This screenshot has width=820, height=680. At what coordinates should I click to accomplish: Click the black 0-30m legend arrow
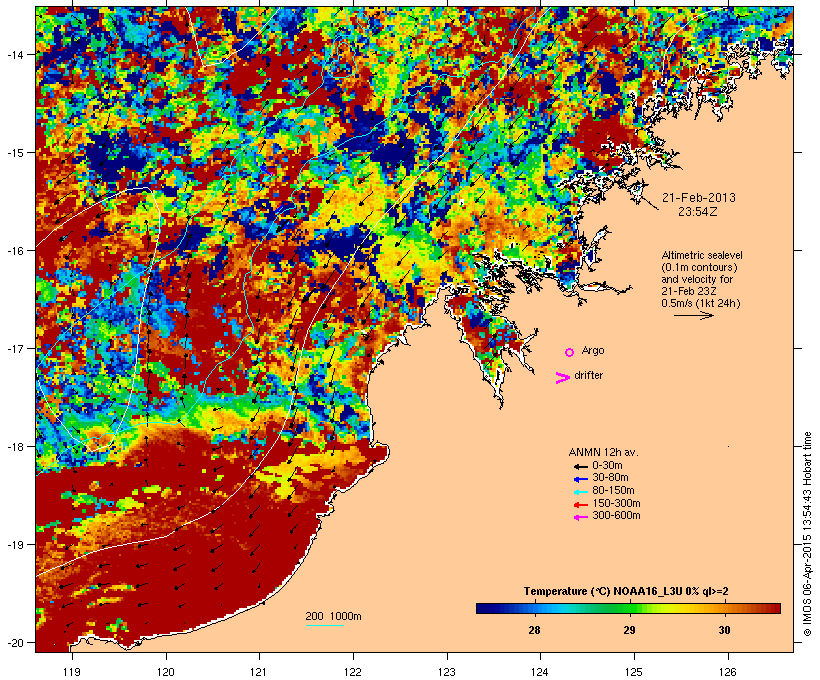point(580,467)
